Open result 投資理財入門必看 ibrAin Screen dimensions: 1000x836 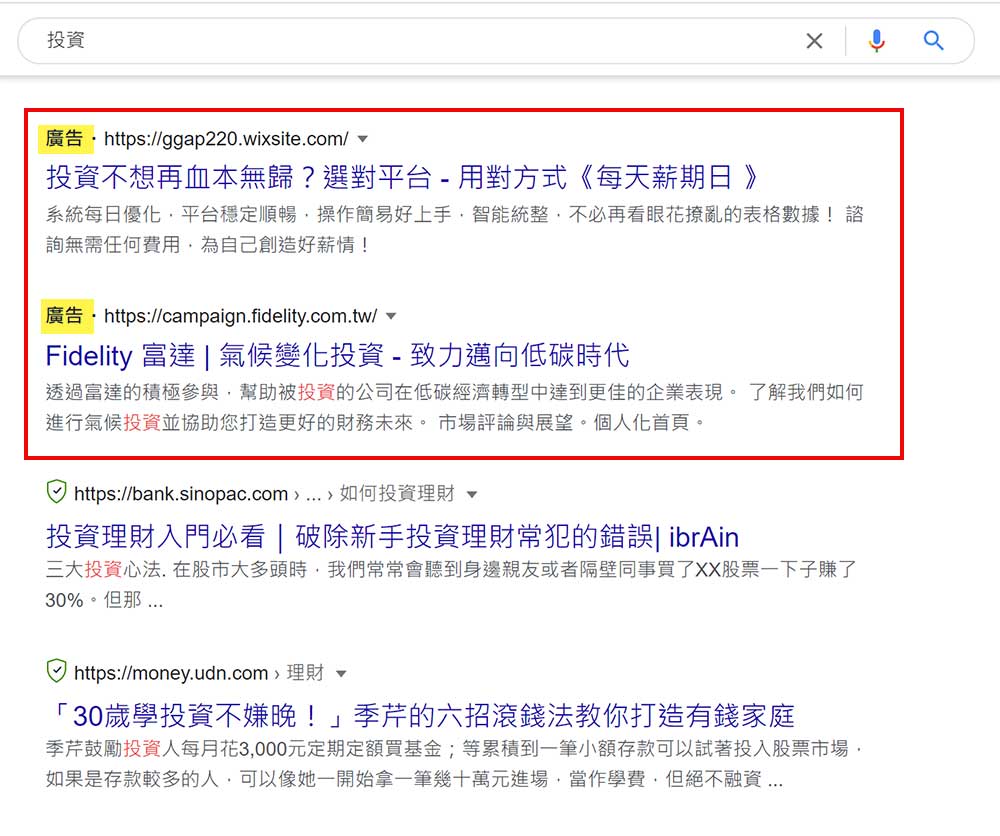tap(392, 537)
